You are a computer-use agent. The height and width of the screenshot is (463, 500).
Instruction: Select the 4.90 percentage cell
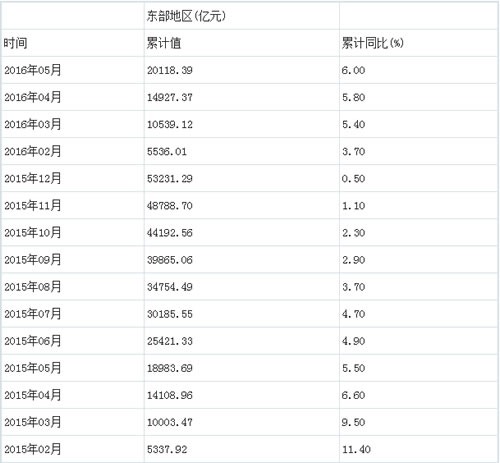pyautogui.click(x=353, y=341)
